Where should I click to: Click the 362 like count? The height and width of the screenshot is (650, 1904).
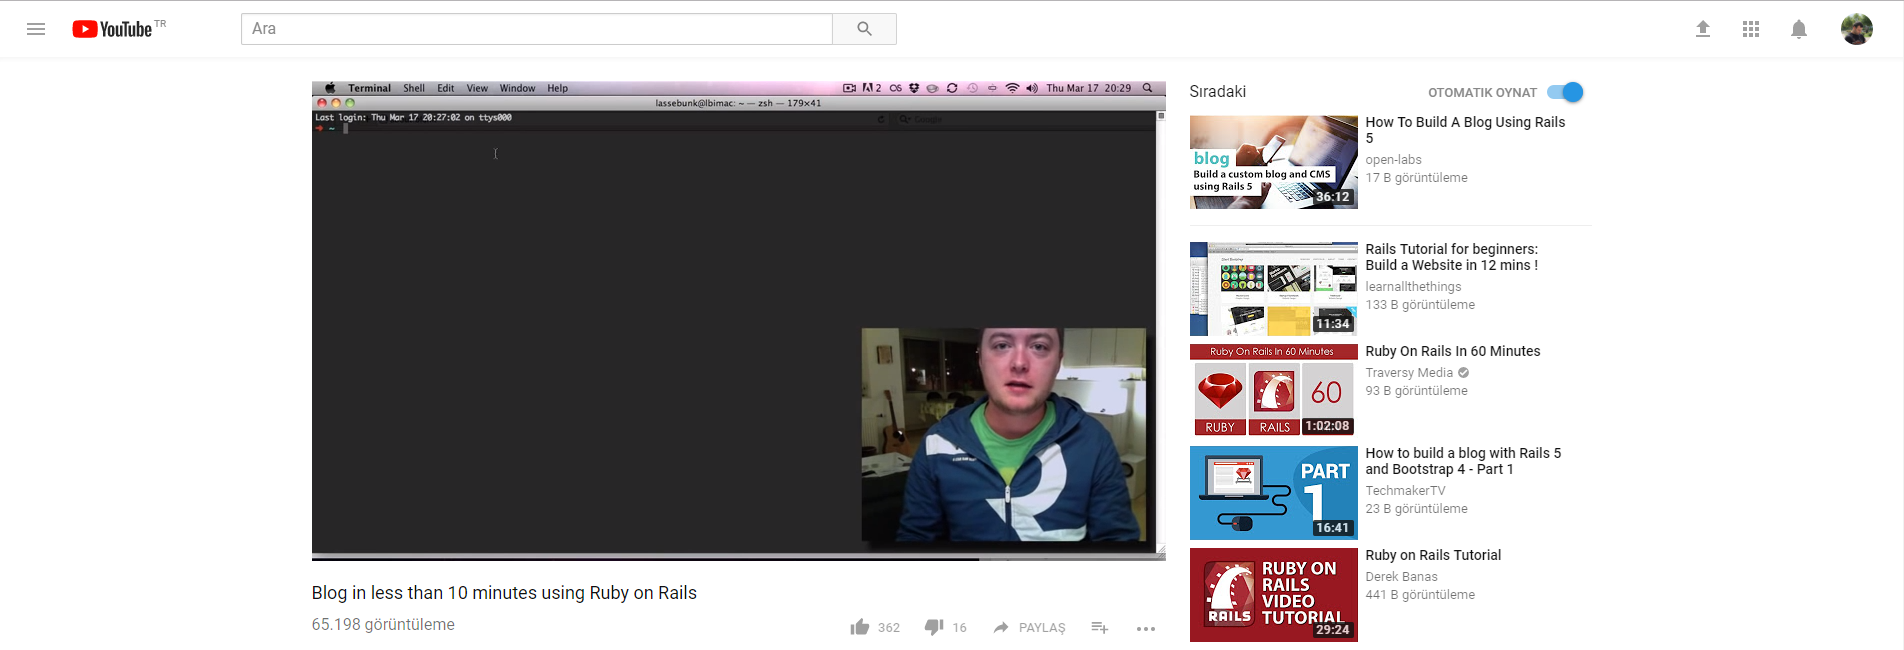(x=889, y=628)
